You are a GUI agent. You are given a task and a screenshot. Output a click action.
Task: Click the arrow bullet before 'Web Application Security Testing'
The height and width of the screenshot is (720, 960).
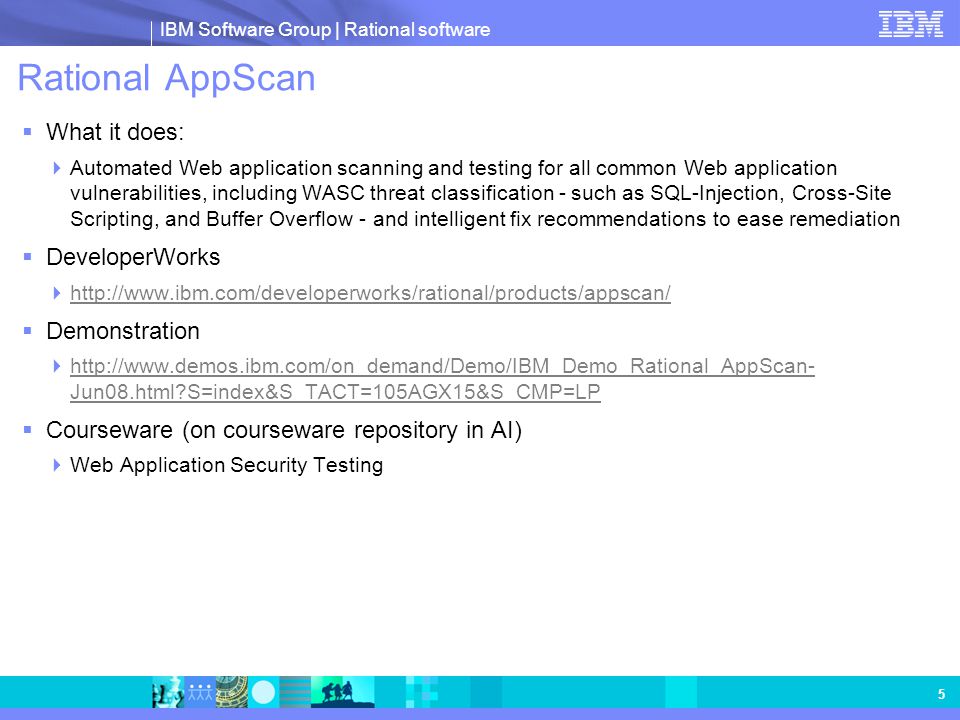[57, 465]
